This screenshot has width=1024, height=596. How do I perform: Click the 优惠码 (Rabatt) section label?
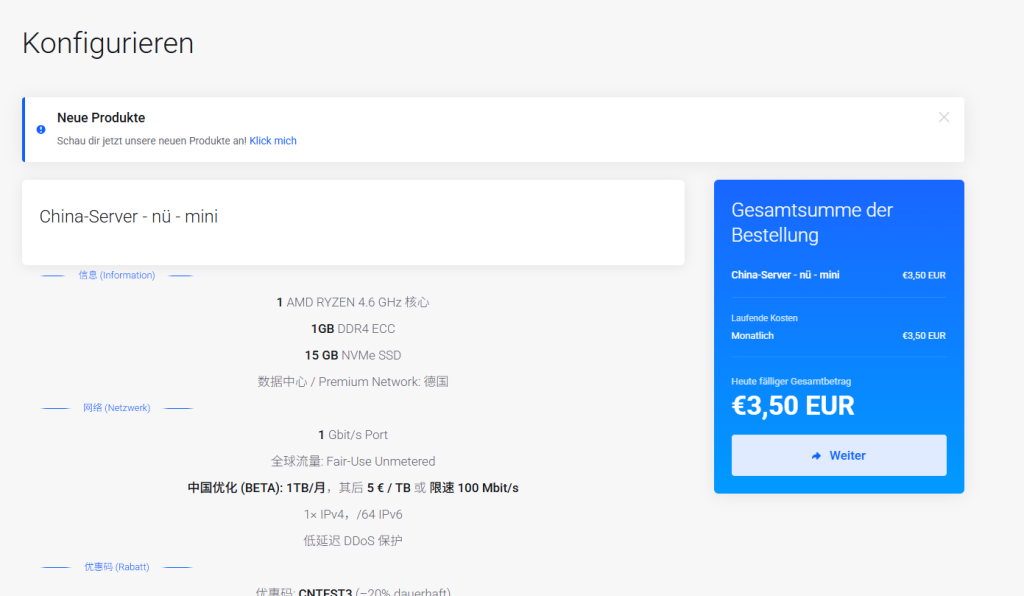point(117,567)
